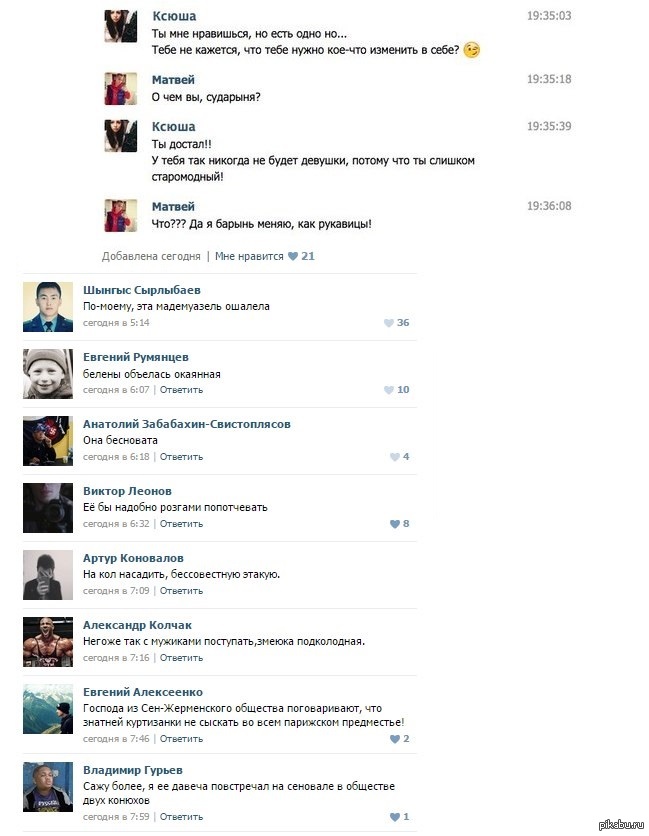This screenshot has width=649, height=836.
Task: Like Евгений Румянцев's comment heart icon
Action: coord(389,390)
